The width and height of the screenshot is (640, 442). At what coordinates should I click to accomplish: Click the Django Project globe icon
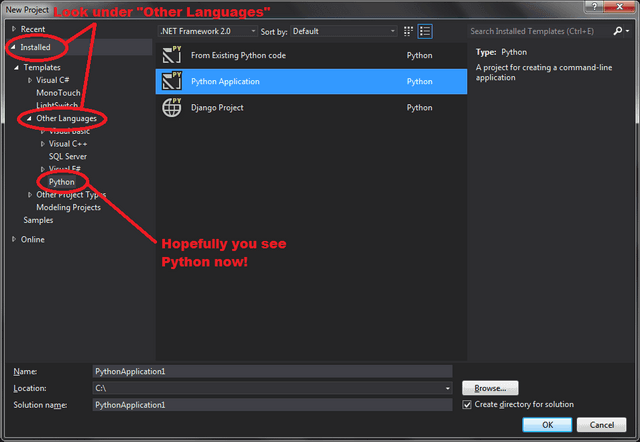[171, 107]
